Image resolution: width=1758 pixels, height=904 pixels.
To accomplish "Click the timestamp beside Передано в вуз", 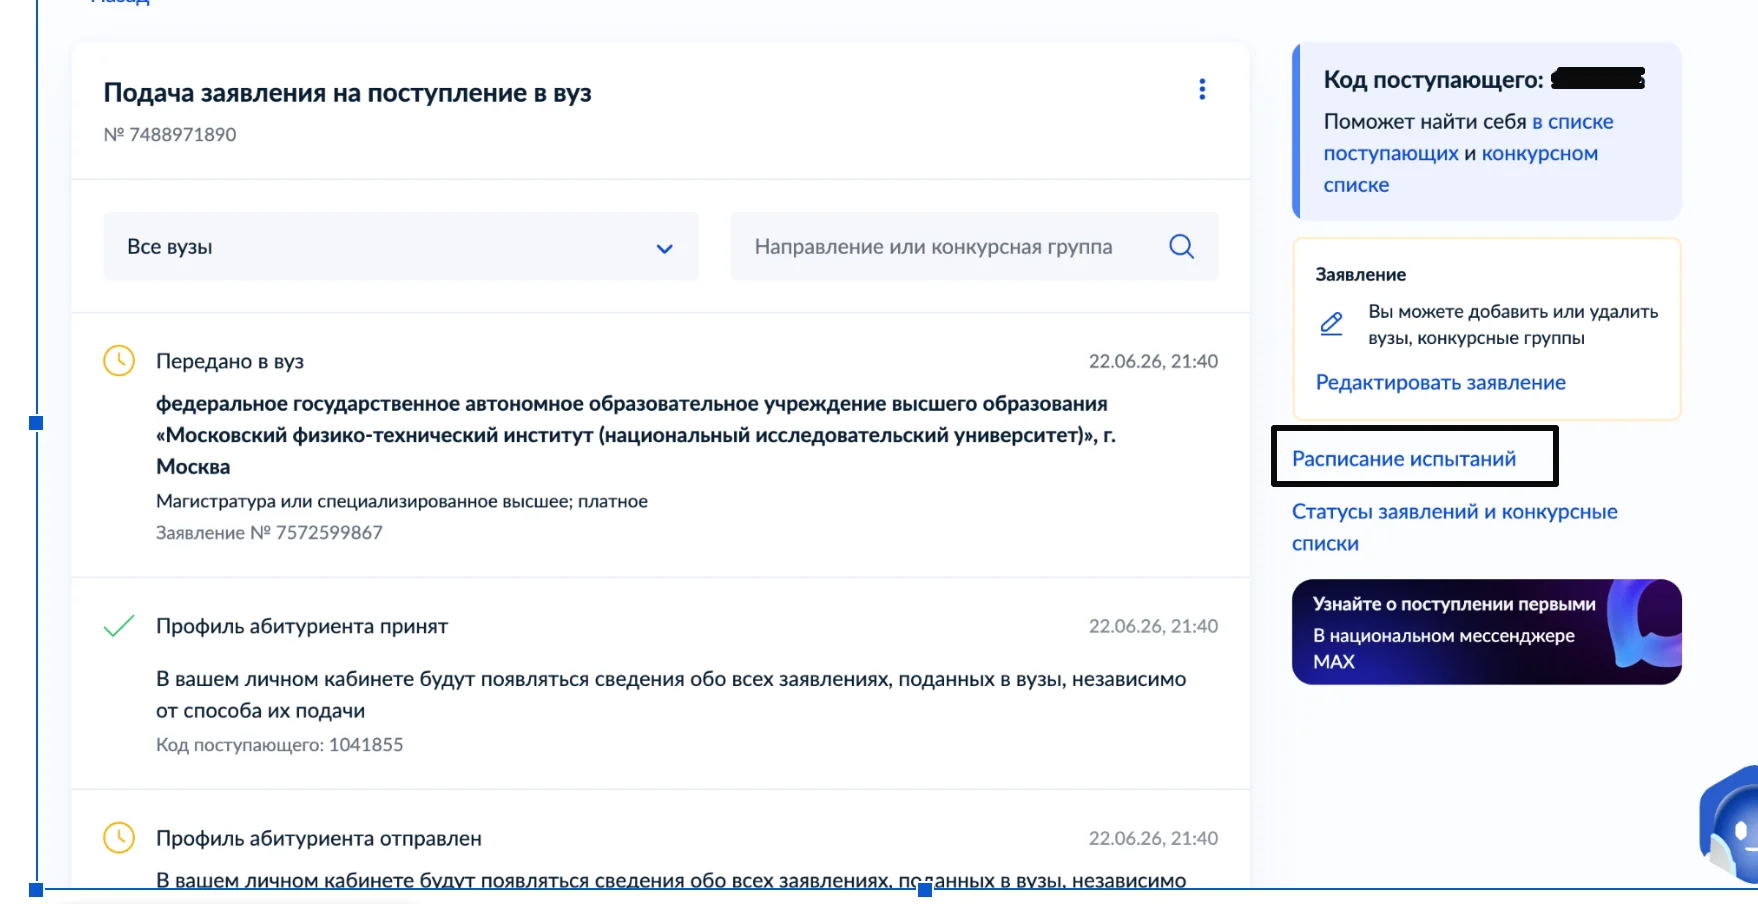I will click(x=1153, y=361).
